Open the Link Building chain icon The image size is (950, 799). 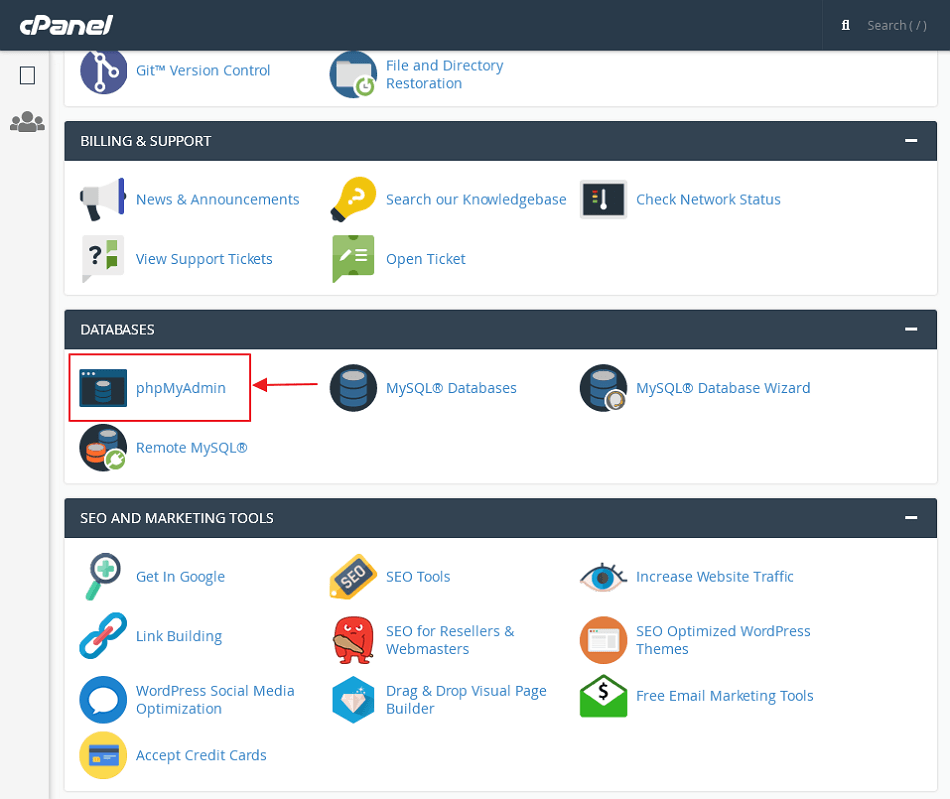[x=103, y=636]
